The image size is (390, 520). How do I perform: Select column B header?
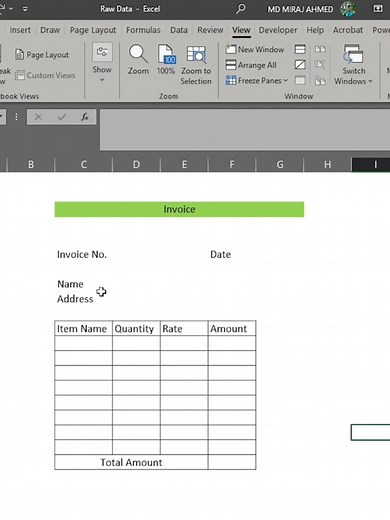31,164
